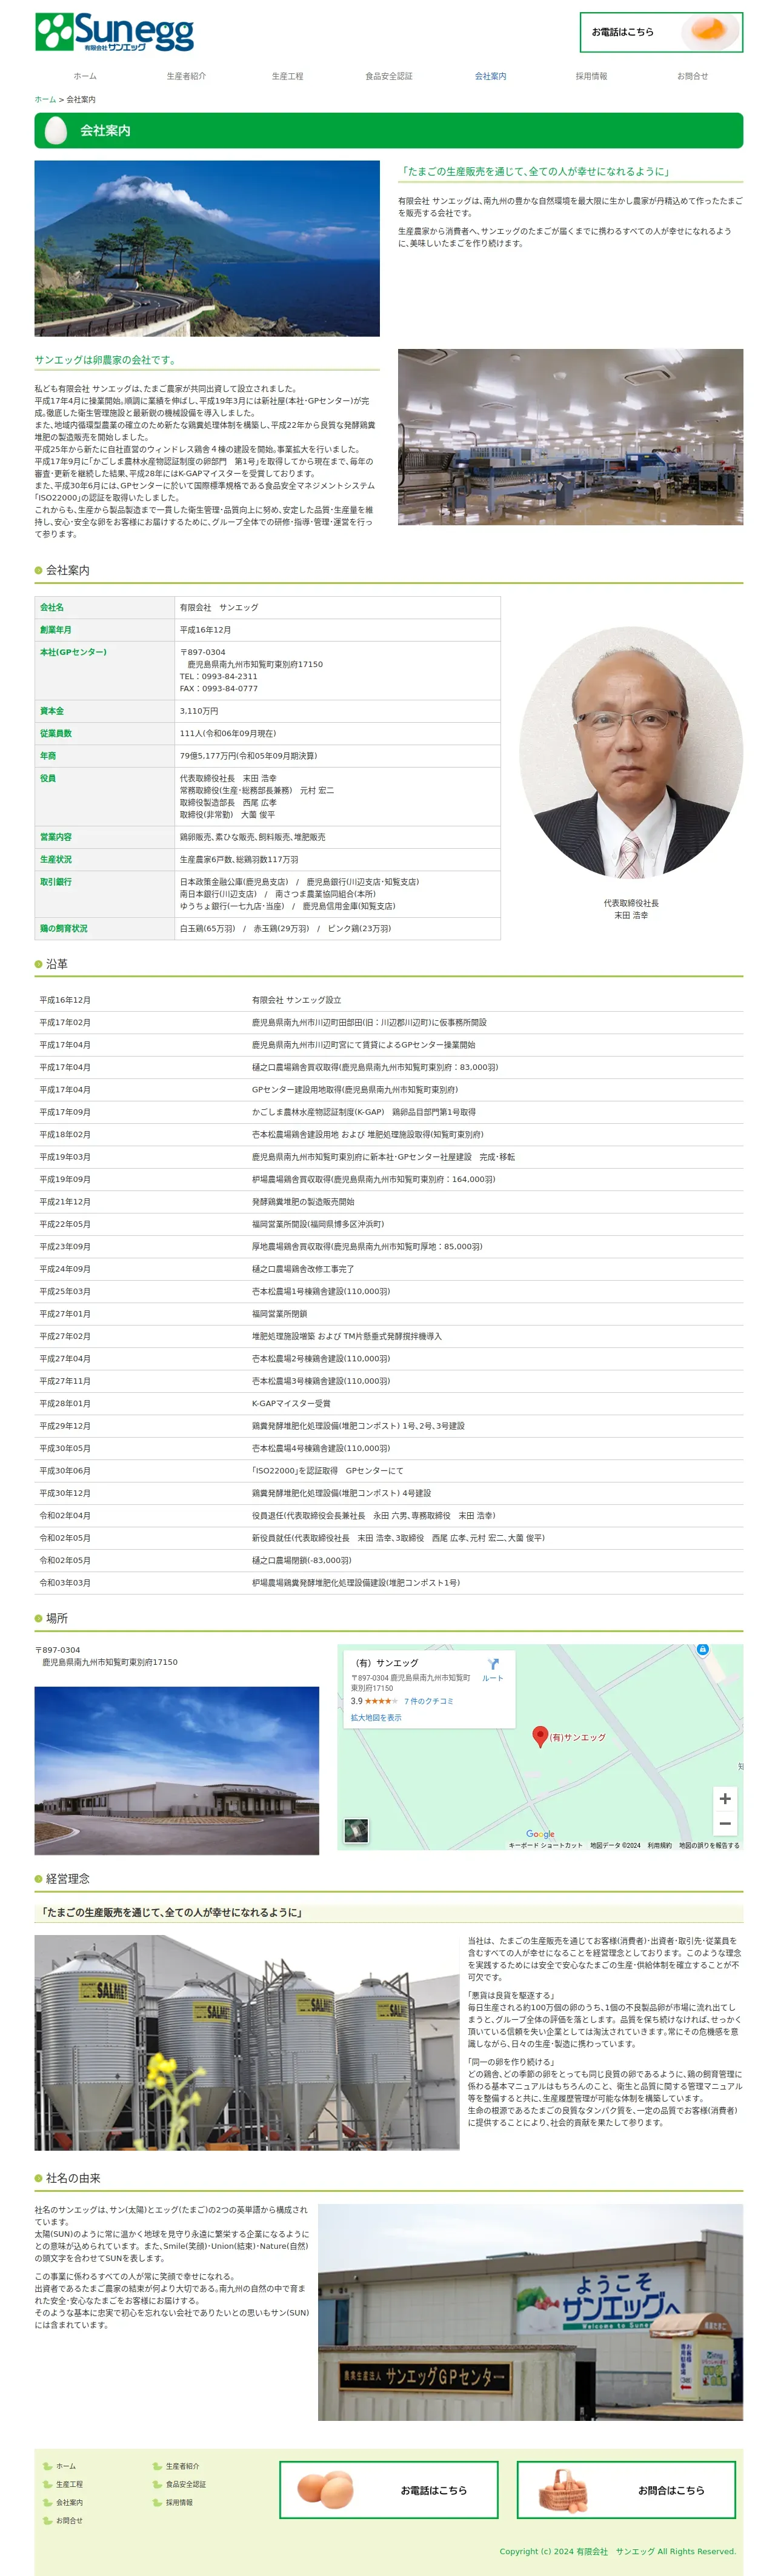Zoom out the map with minus button
This screenshot has width=778, height=2576.
tap(725, 1824)
